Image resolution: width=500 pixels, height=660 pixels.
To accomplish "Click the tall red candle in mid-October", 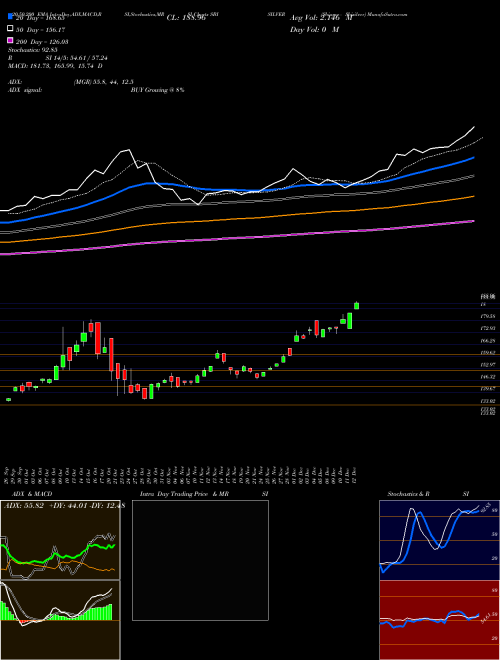I will [x=98, y=338].
